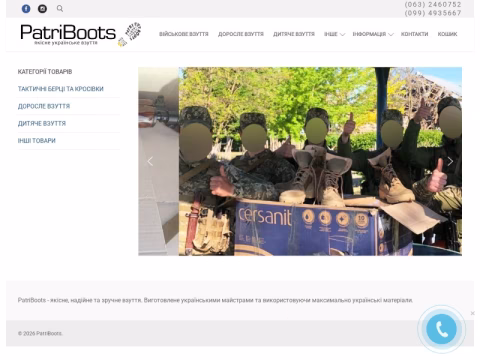Click the blue phone callback button
480x360 pixels.
441,329
